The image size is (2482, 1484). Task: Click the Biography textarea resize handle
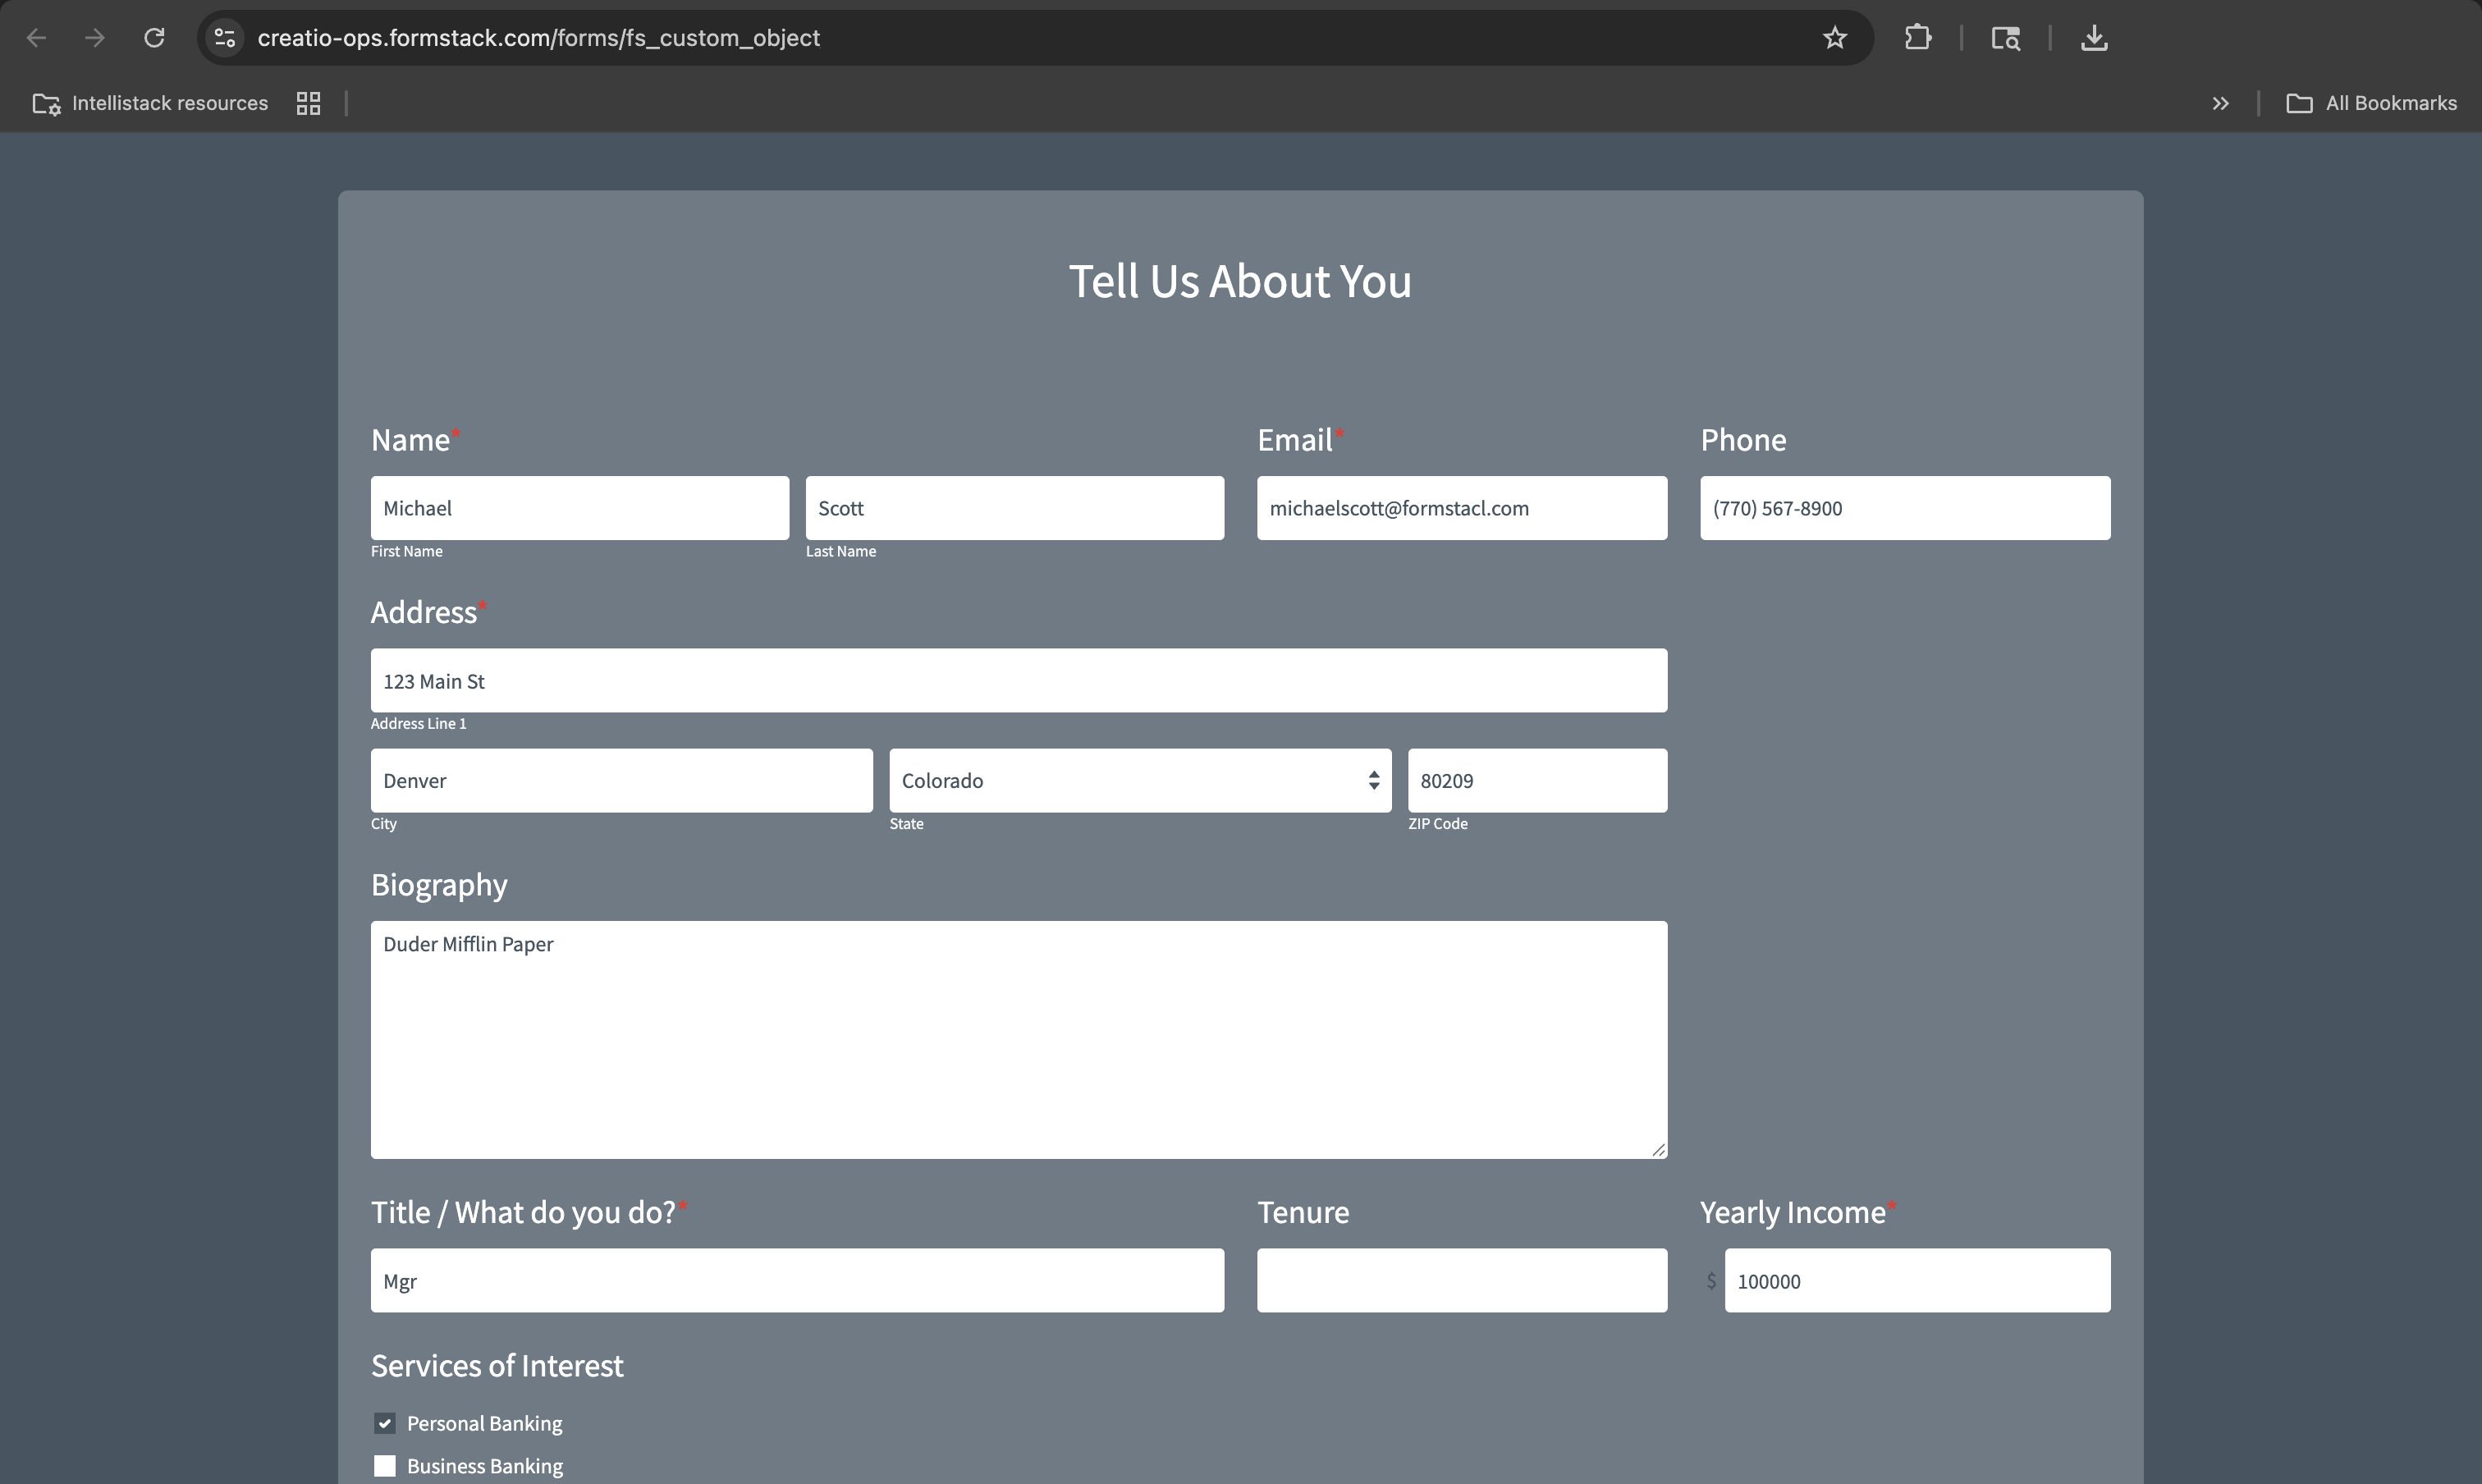(x=1658, y=1150)
